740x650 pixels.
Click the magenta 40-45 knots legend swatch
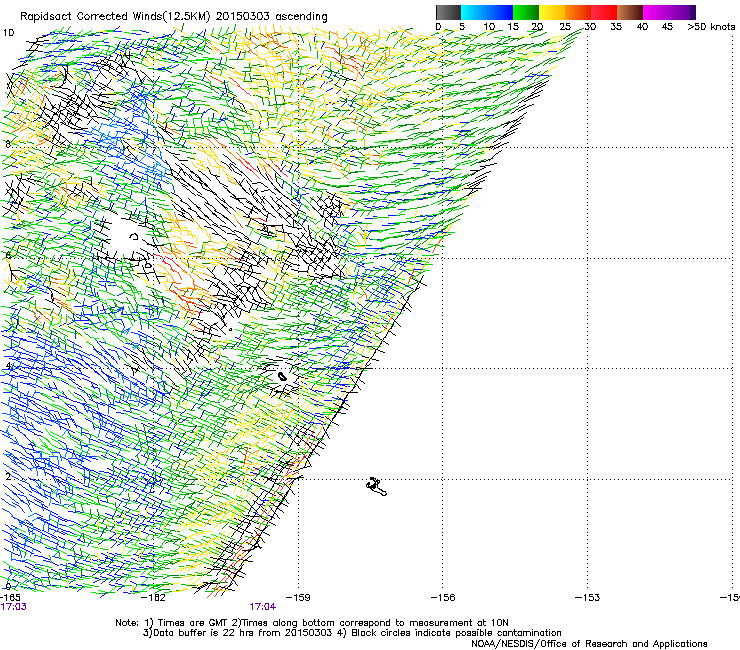pos(656,12)
